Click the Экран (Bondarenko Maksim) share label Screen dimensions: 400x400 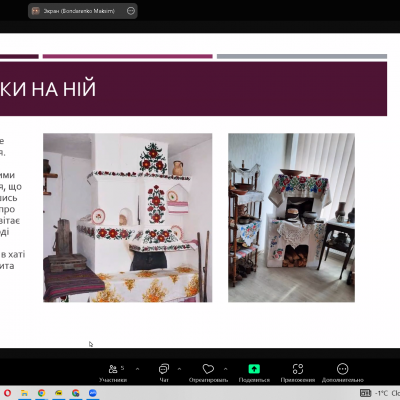[x=79, y=11]
